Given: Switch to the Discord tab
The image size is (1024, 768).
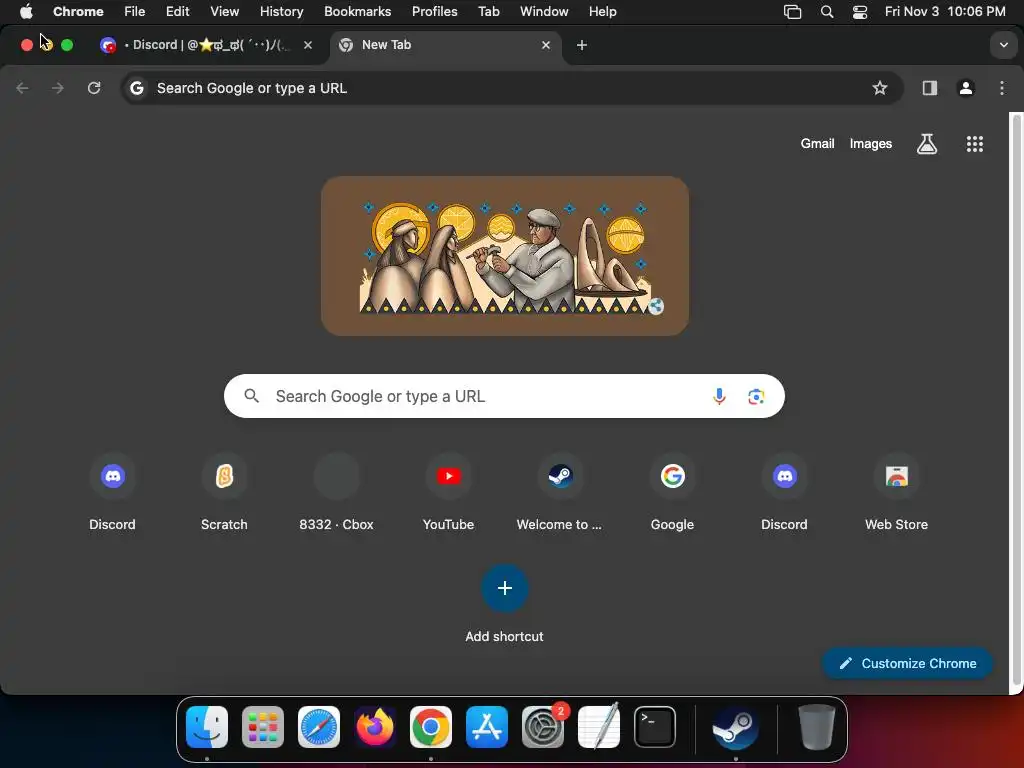Looking at the screenshot, I should point(209,45).
